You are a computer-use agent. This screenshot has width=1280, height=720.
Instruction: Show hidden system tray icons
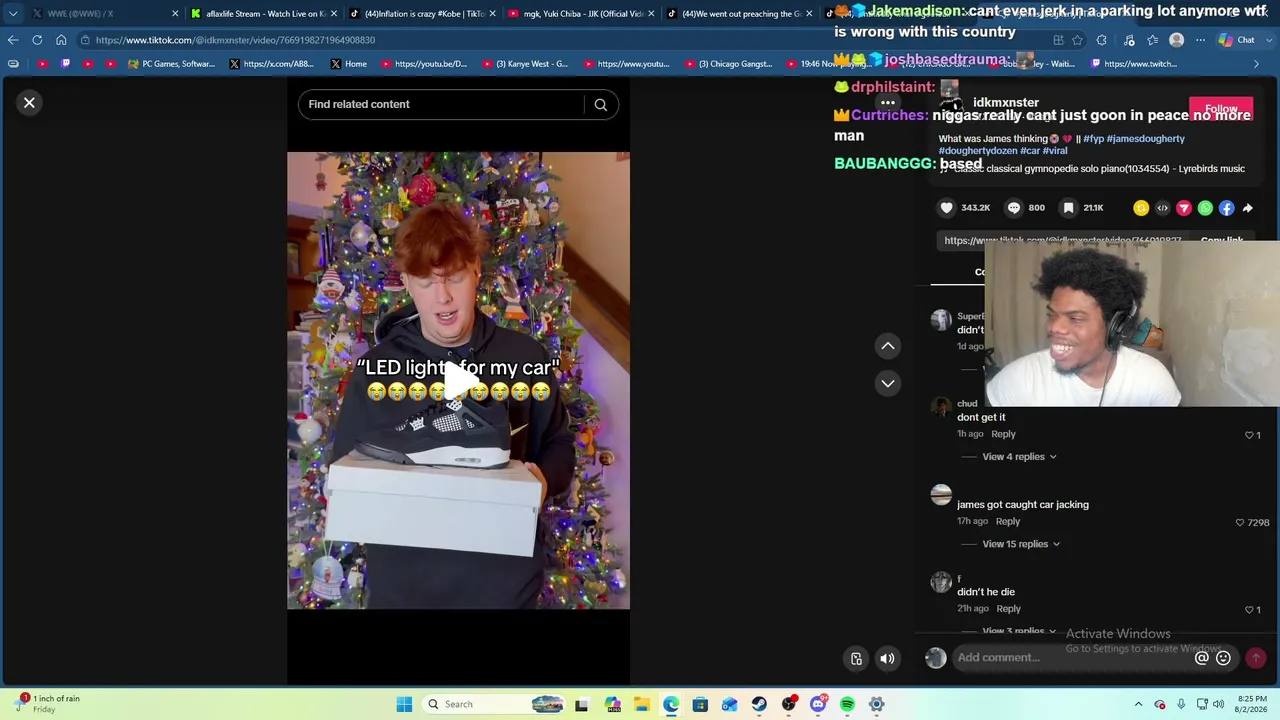(1138, 704)
